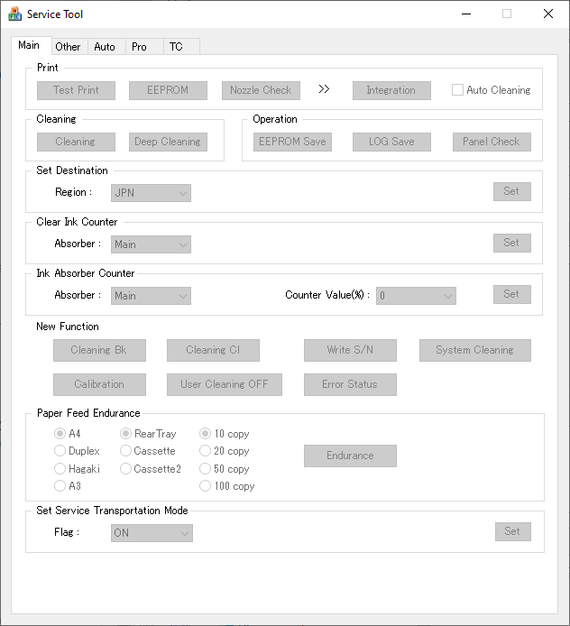Open the Flag dropdown set to ON

152,533
